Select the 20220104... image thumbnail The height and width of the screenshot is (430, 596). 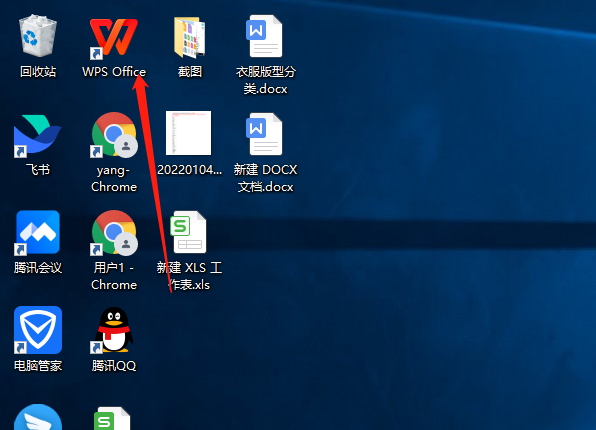(x=189, y=133)
